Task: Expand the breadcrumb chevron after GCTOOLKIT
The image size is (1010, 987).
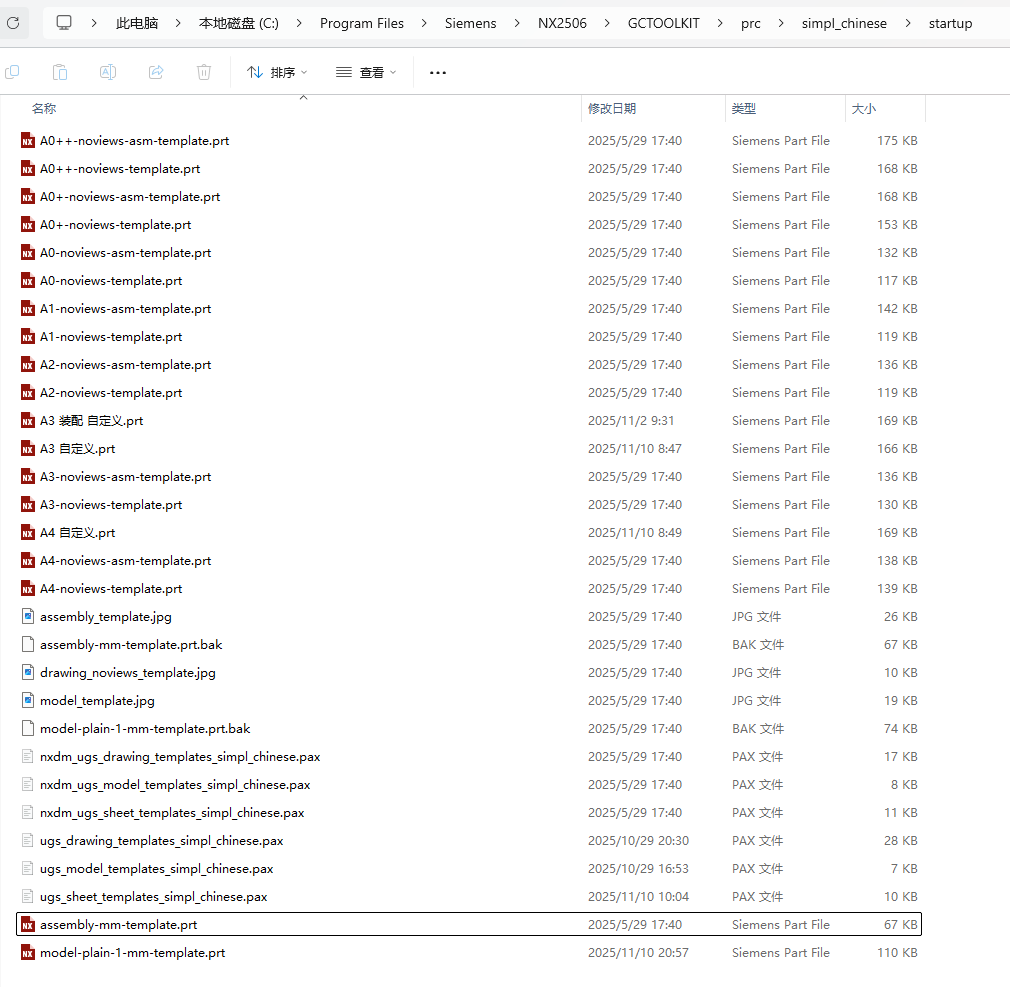Action: tap(721, 22)
